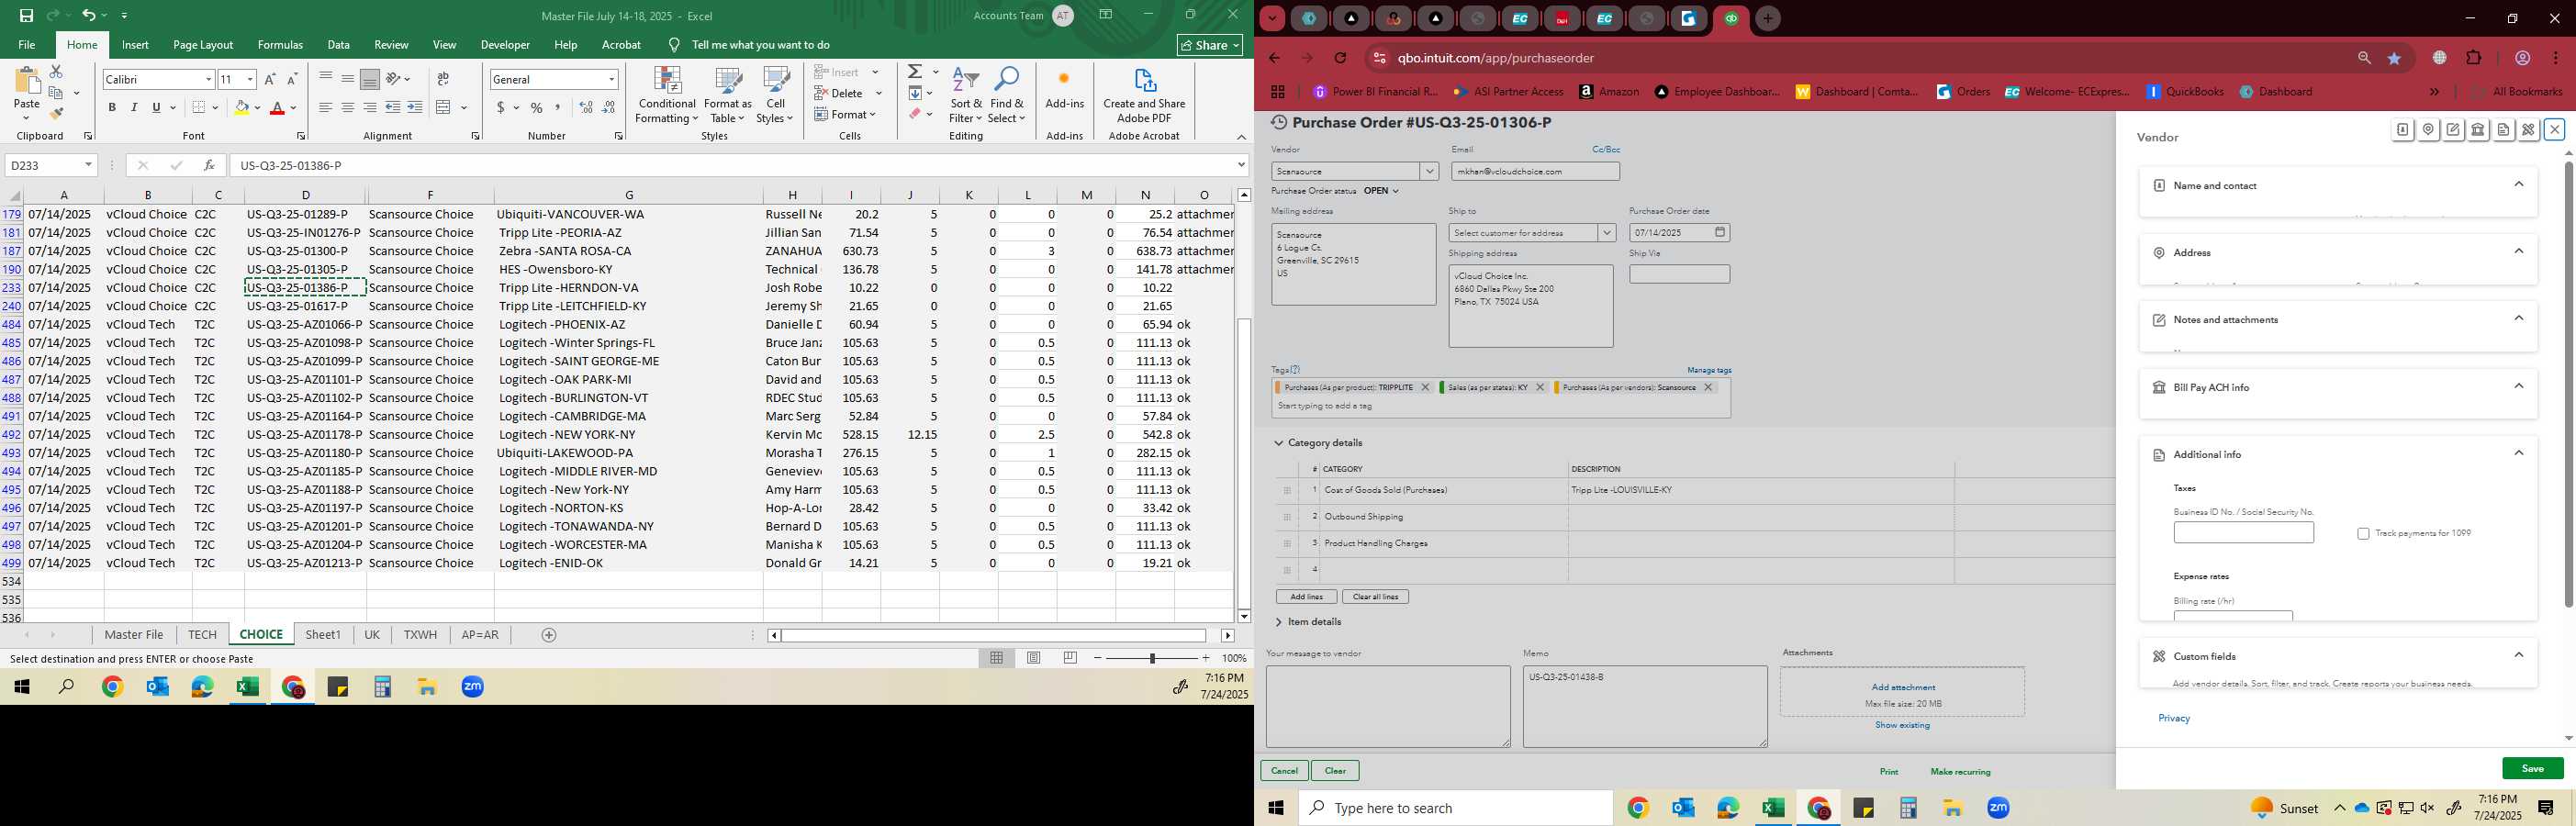The height and width of the screenshot is (826, 2576).
Task: Click the Format Painter brush icon
Action: (x=56, y=113)
